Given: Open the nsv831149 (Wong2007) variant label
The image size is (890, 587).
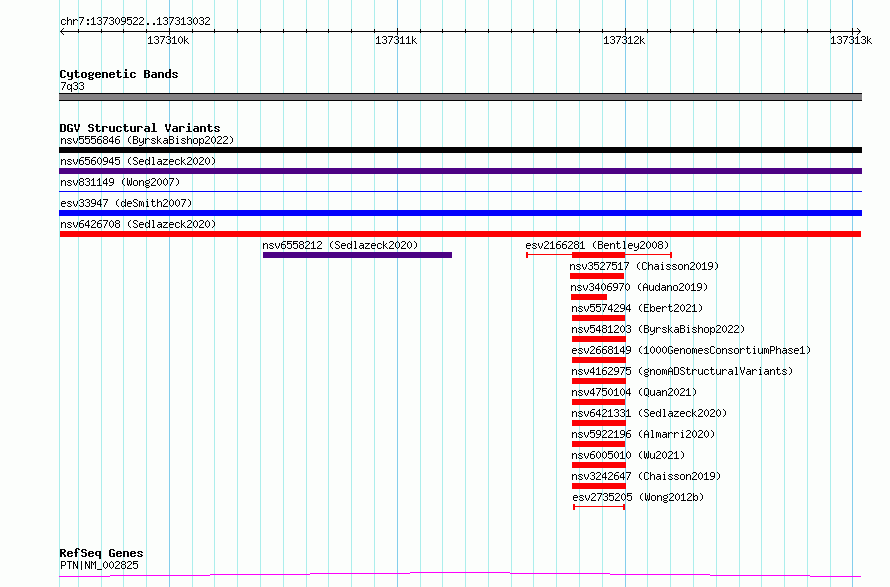Looking at the screenshot, I should click(120, 182).
